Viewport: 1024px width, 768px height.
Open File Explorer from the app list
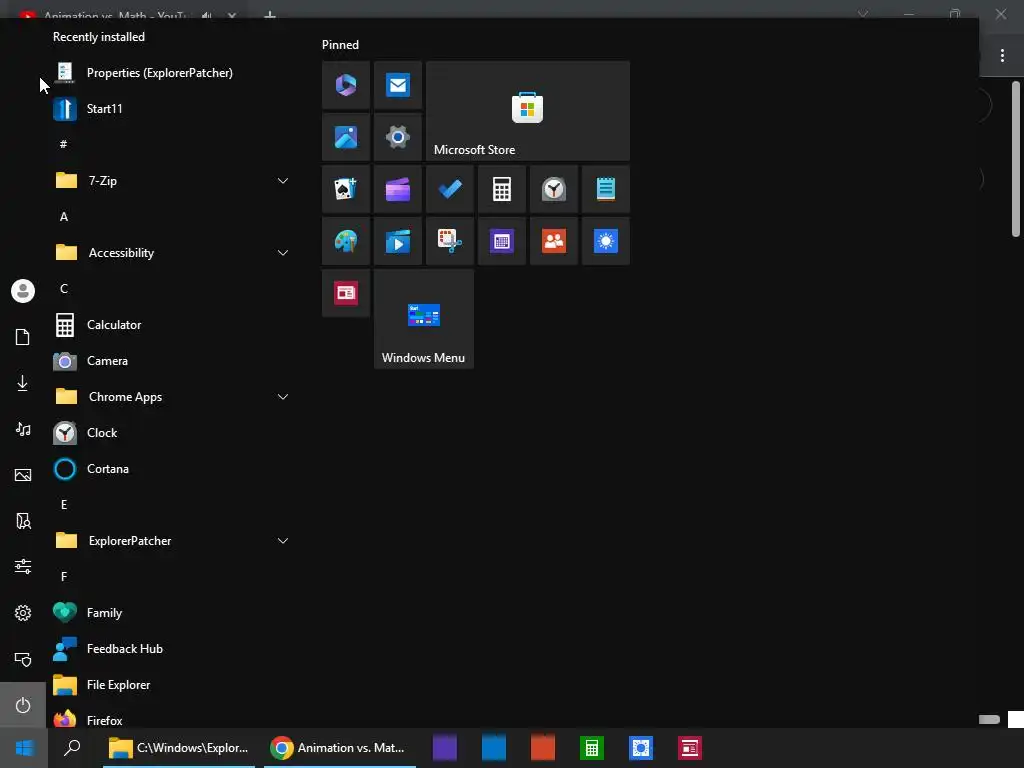pos(172,685)
